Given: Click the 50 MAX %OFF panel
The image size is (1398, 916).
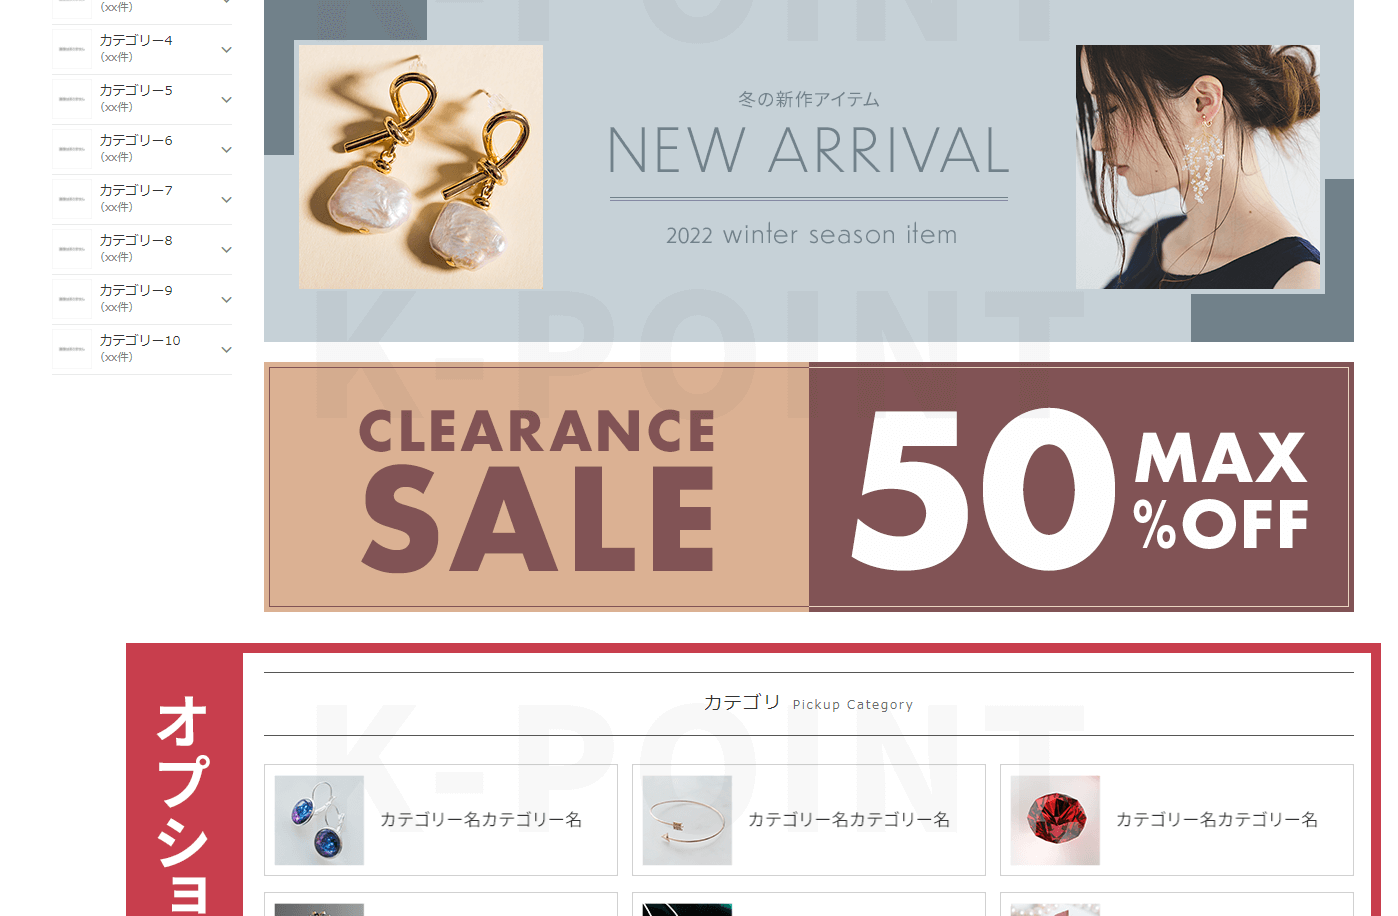Looking at the screenshot, I should pyautogui.click(x=1081, y=487).
